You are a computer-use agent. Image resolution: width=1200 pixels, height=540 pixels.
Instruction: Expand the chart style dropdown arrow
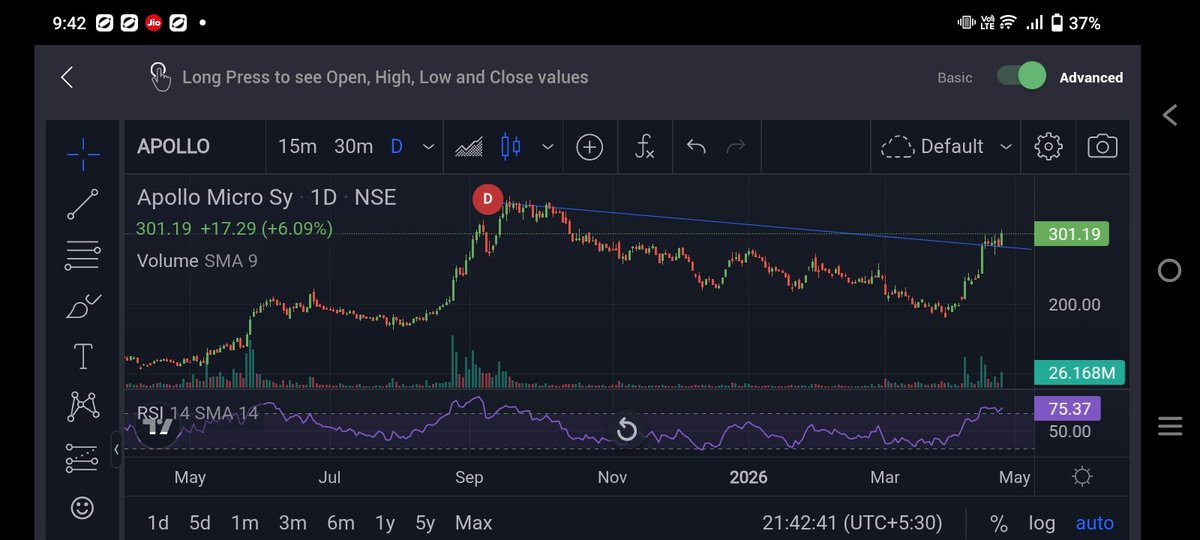pos(547,147)
